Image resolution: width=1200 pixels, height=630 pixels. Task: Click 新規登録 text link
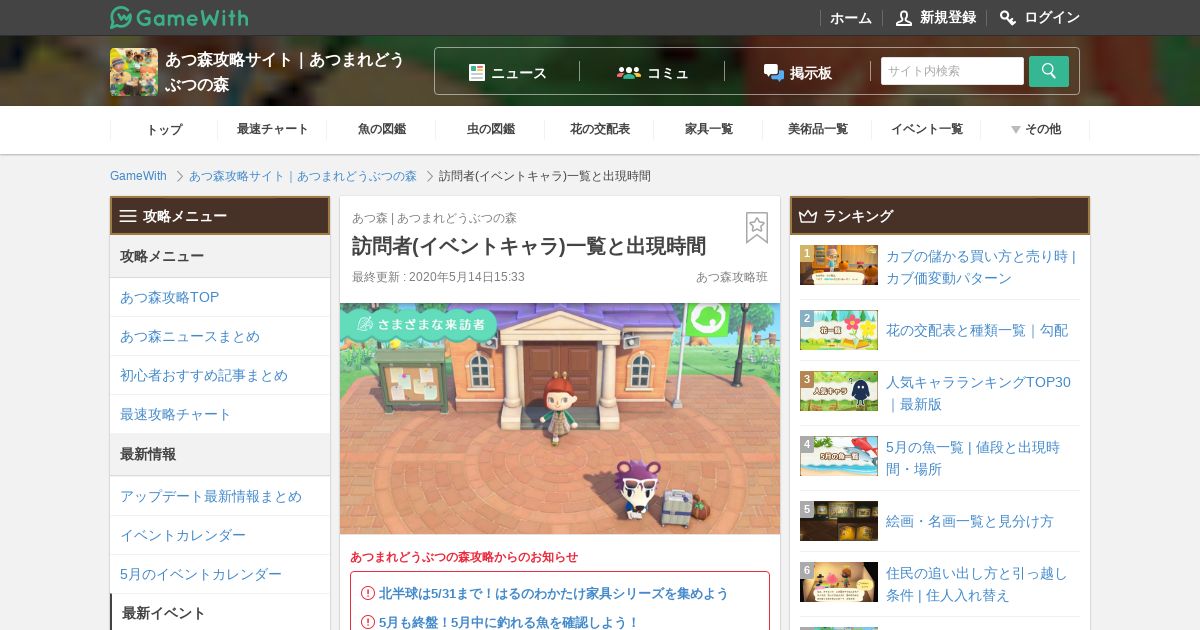coord(948,17)
